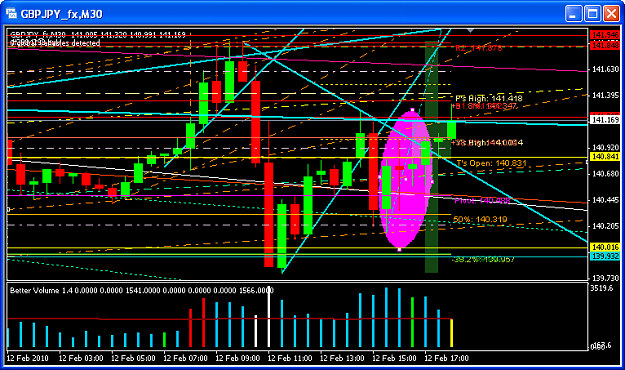Viewport: 625px width, 370px height.
Task: Click the red price label 141.848
Action: point(605,45)
